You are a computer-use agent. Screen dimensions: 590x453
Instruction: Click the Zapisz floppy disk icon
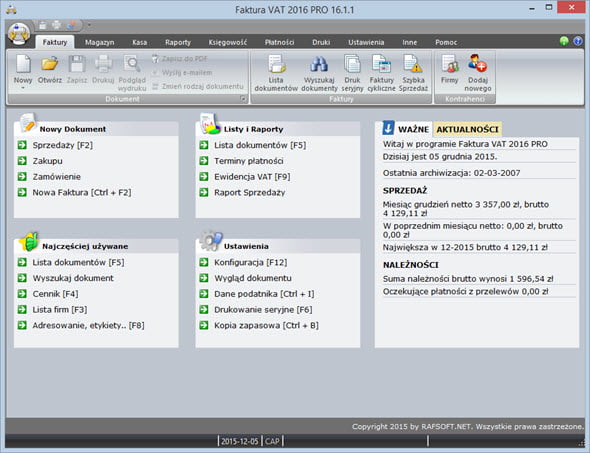(x=77, y=64)
